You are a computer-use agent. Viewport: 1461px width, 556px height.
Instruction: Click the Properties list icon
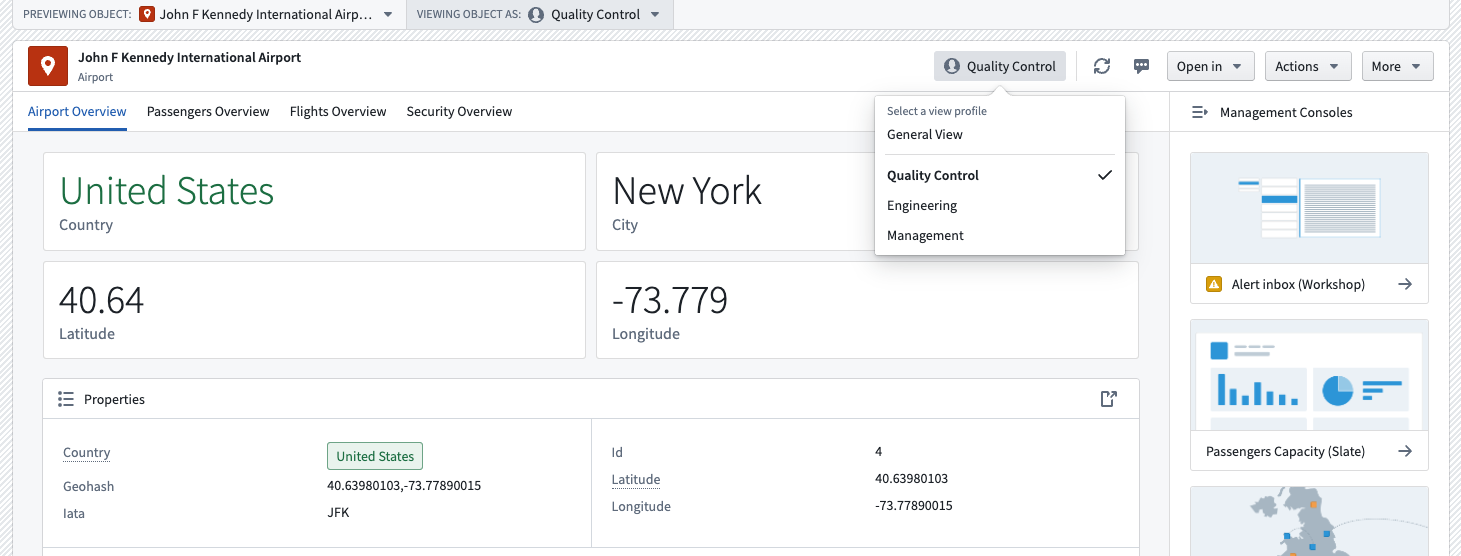pyautogui.click(x=66, y=399)
